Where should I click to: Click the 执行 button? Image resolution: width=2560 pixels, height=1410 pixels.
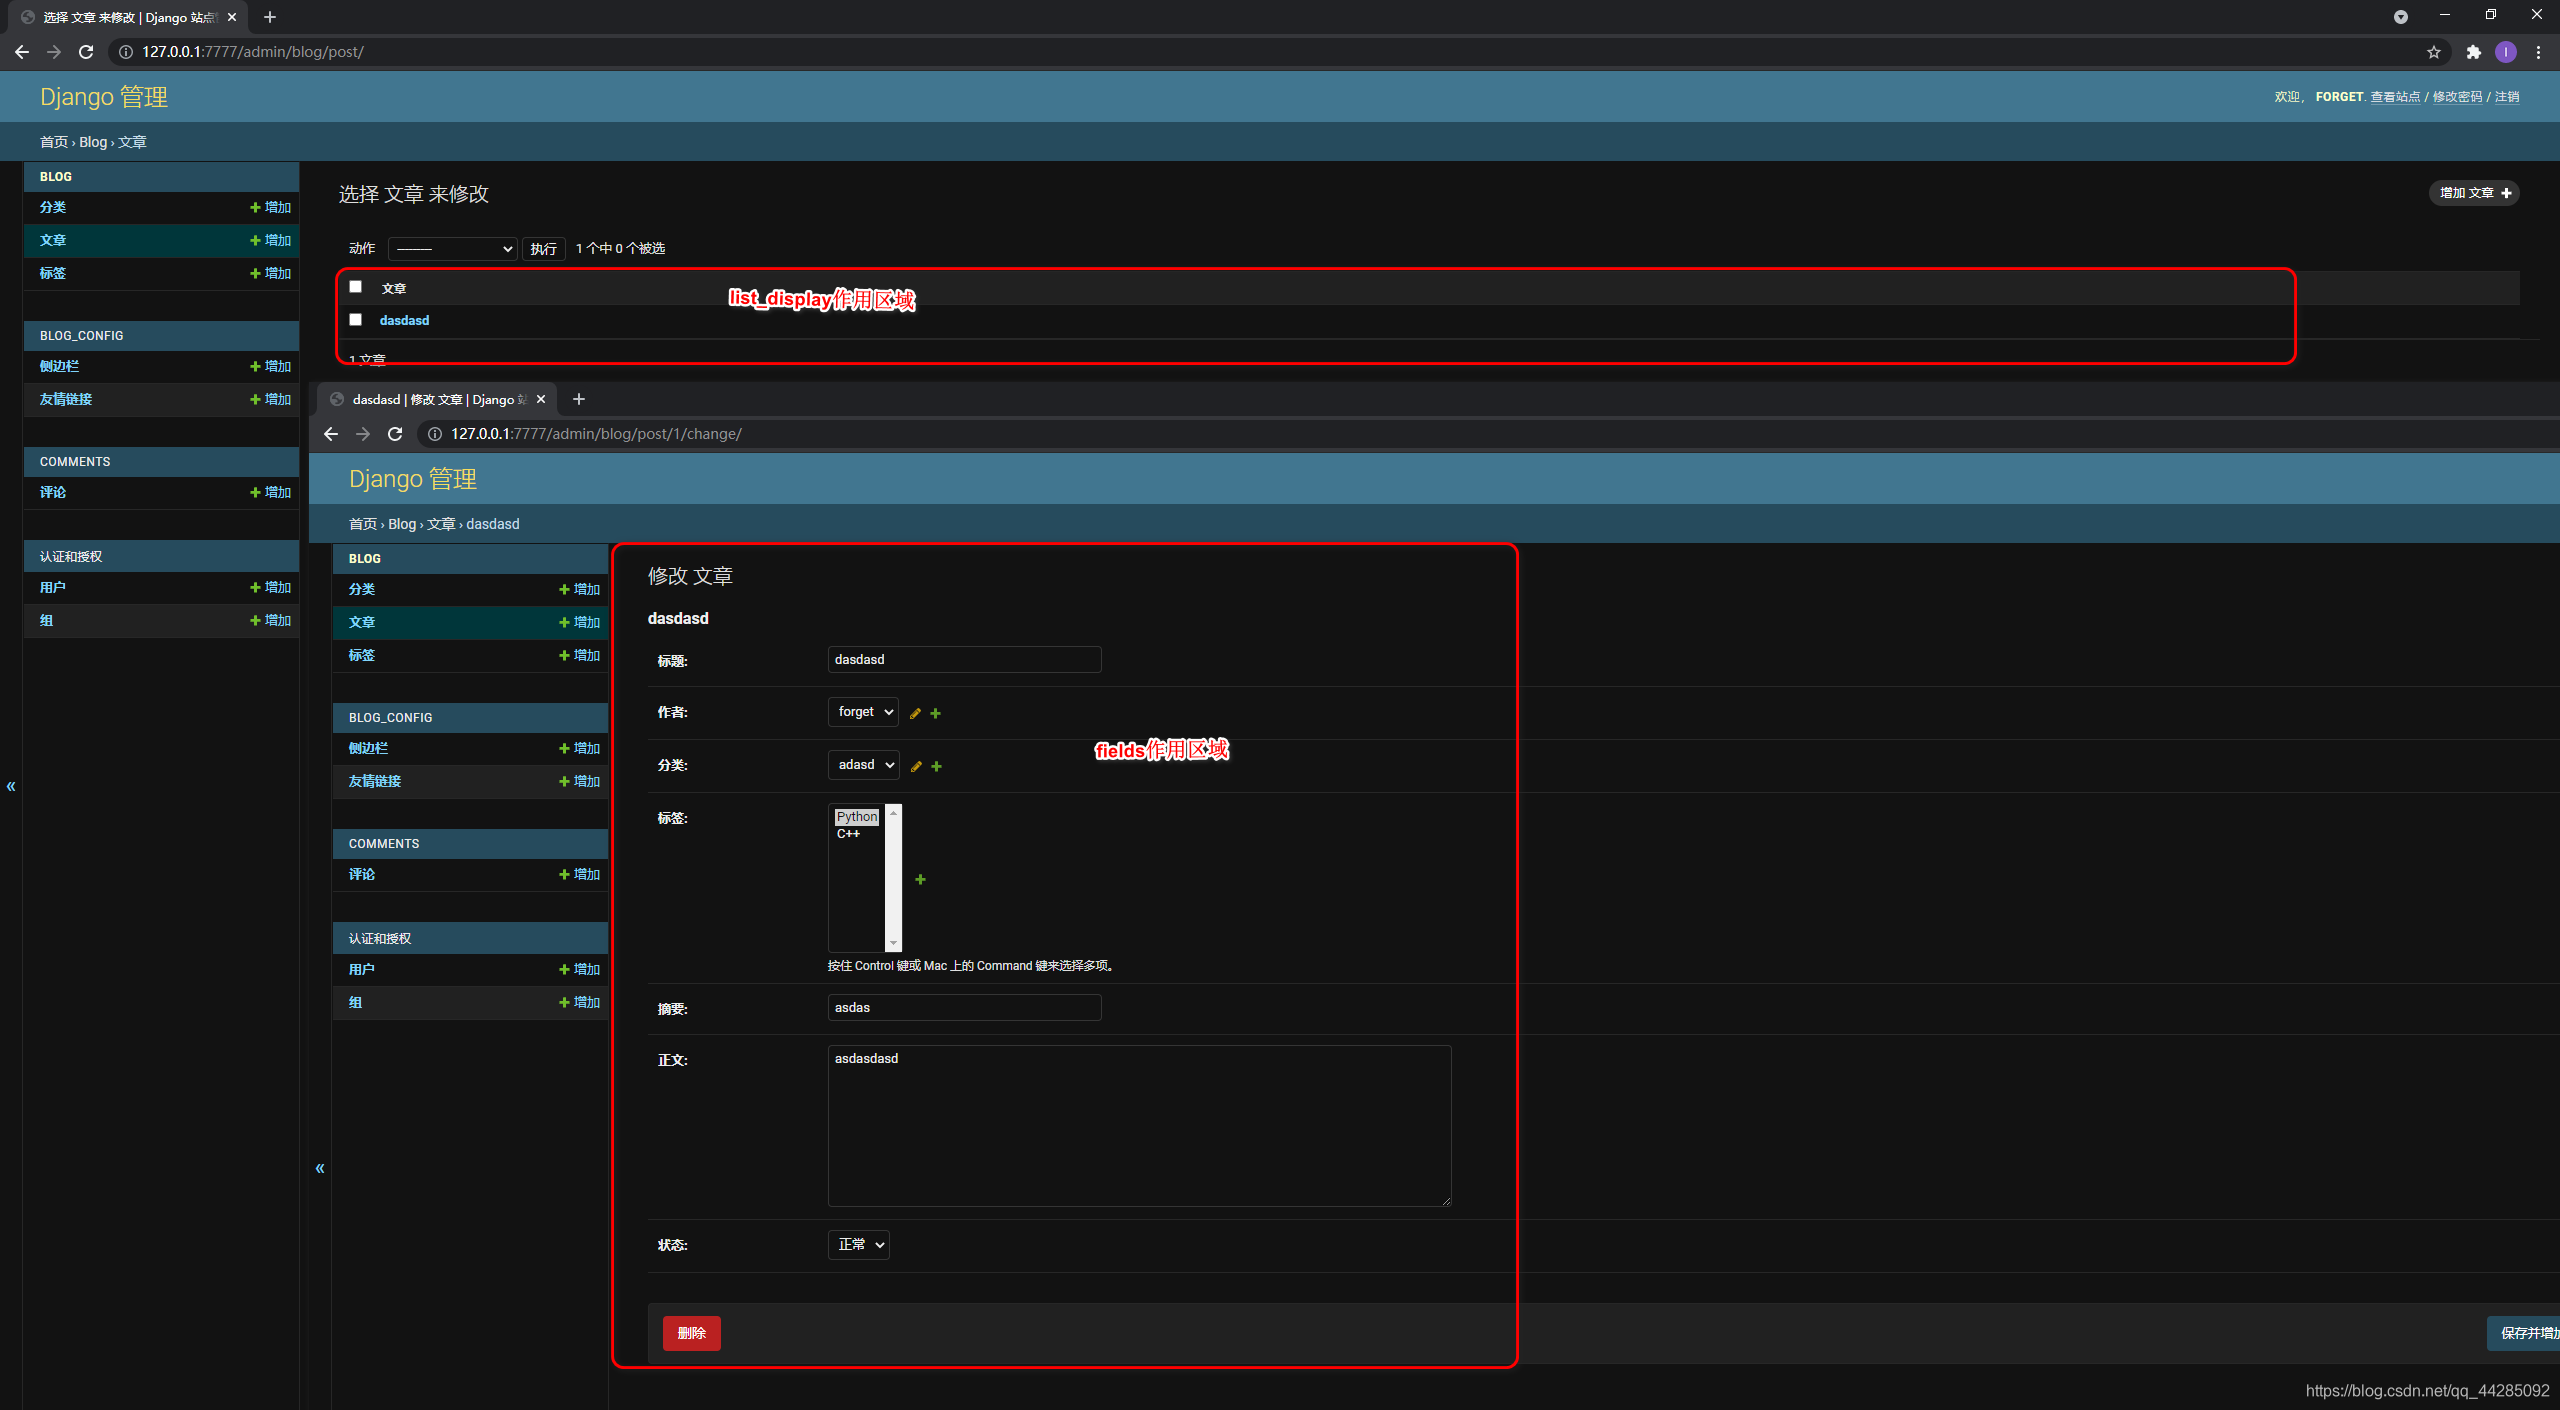pyautogui.click(x=544, y=249)
